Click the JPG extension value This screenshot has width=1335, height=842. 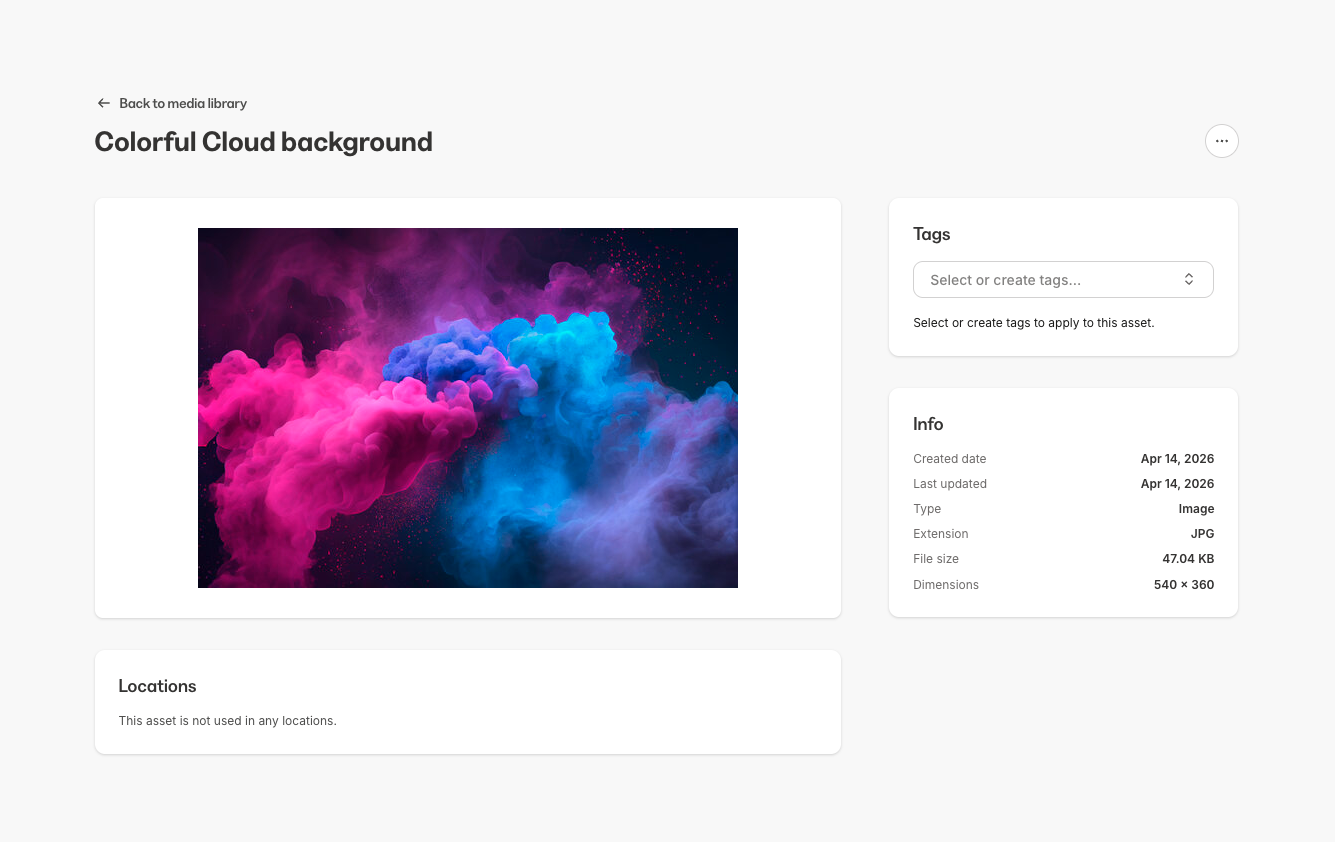(x=1202, y=533)
